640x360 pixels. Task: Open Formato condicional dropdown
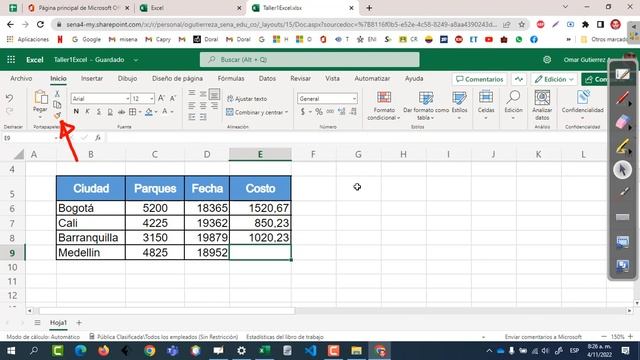pos(384,106)
